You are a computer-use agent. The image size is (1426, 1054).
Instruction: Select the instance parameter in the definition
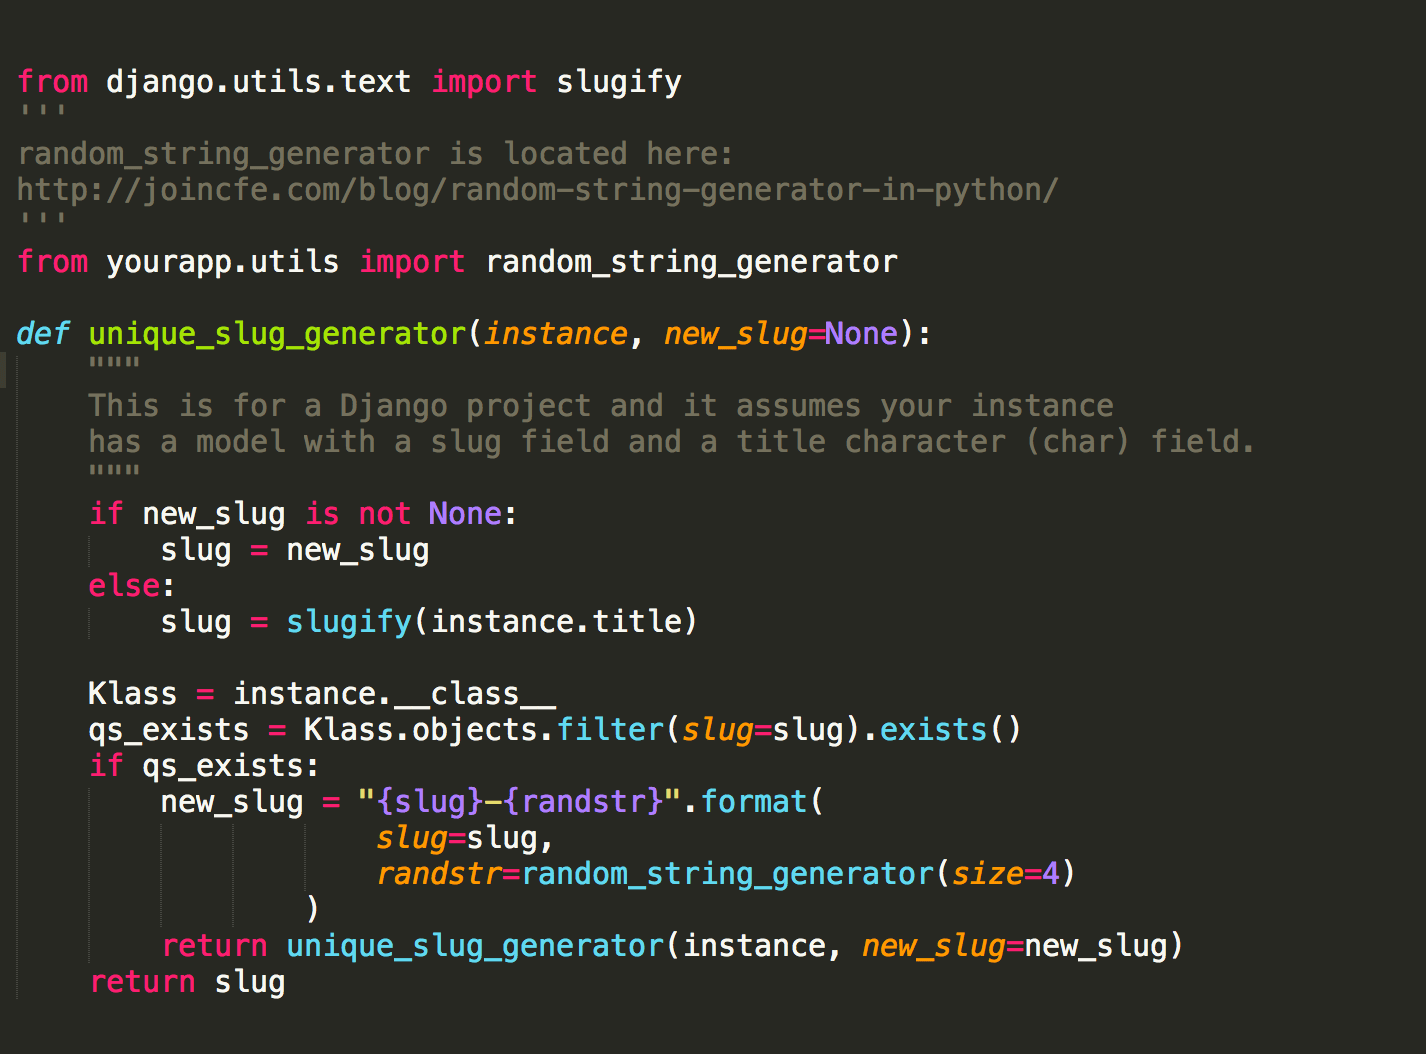pyautogui.click(x=556, y=333)
